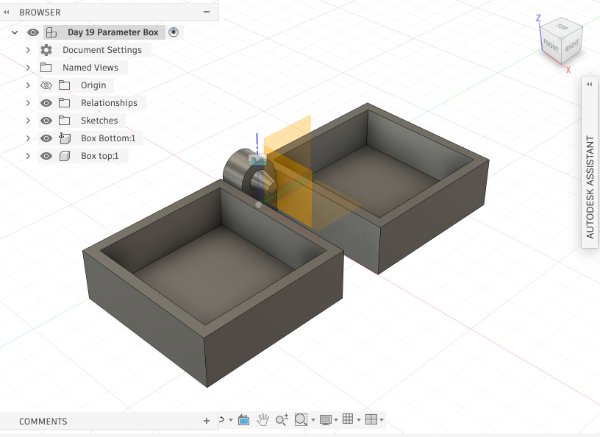Expand the Origin folder
Viewport: 600px width, 437px height.
pyautogui.click(x=28, y=85)
